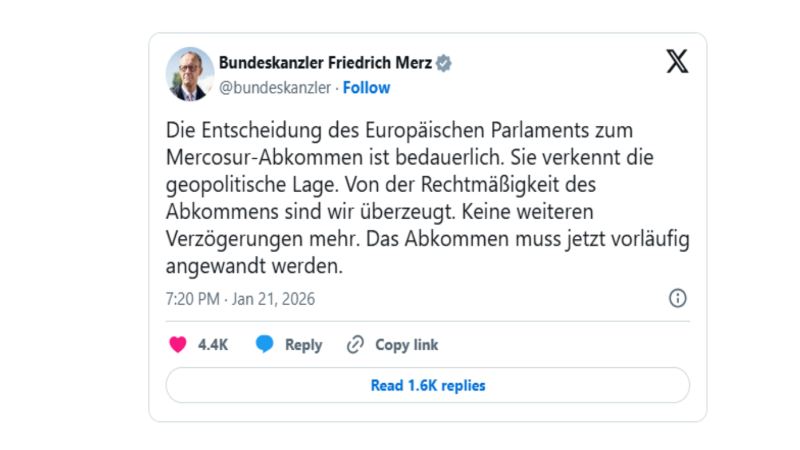Open the Read 1.6K replies button
Image resolution: width=800 pixels, height=450 pixels.
pyautogui.click(x=427, y=385)
